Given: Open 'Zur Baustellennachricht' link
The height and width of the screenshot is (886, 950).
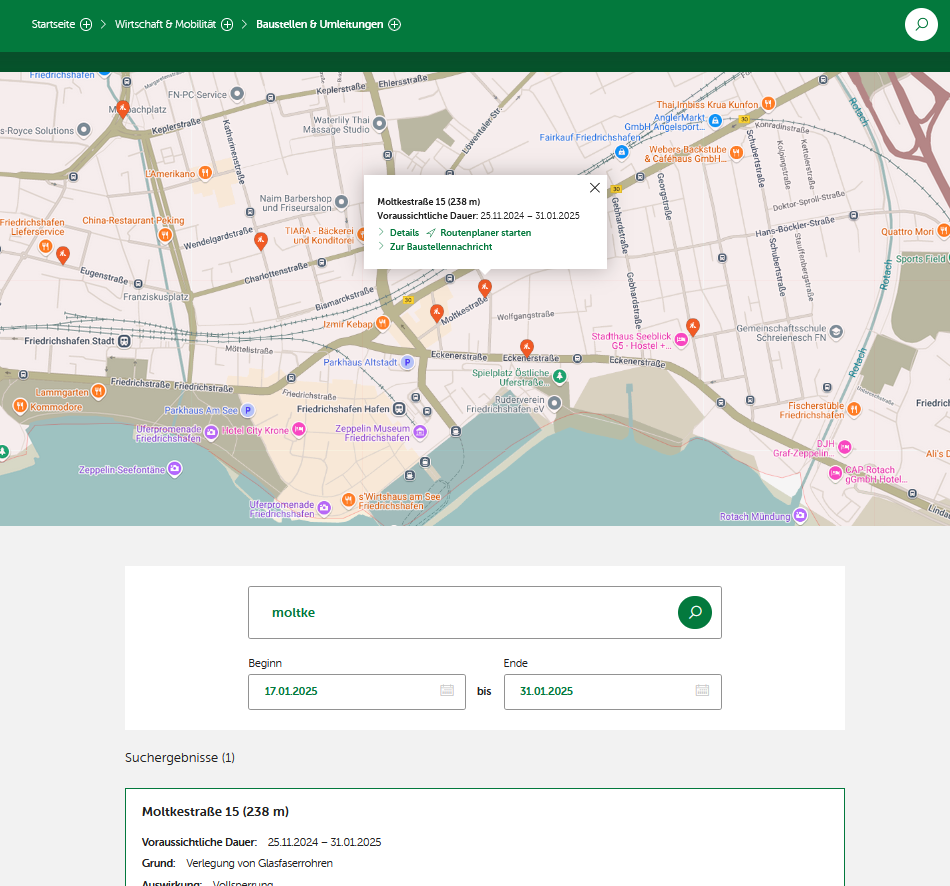Looking at the screenshot, I should tap(440, 246).
